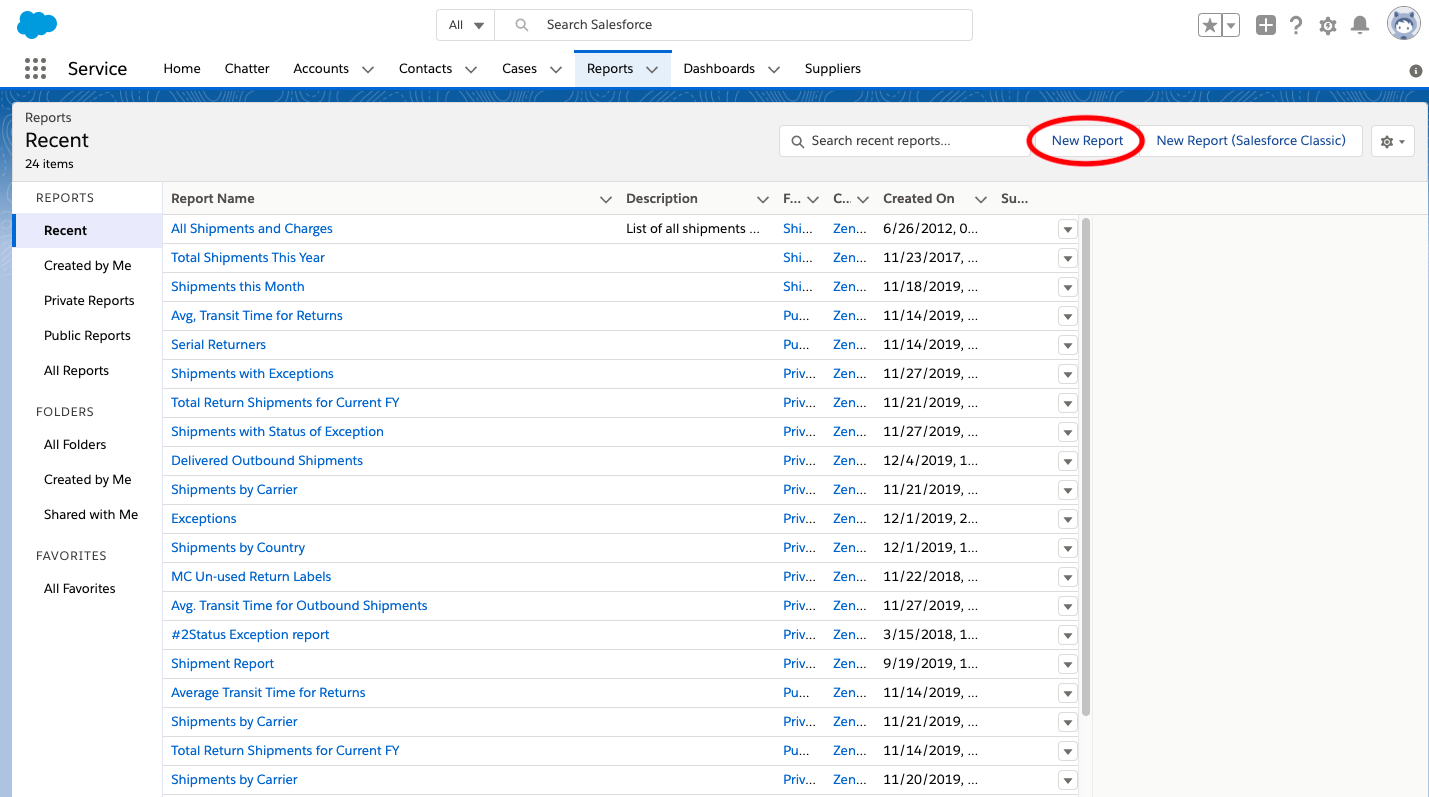Open the notifications bell icon

tap(1359, 26)
